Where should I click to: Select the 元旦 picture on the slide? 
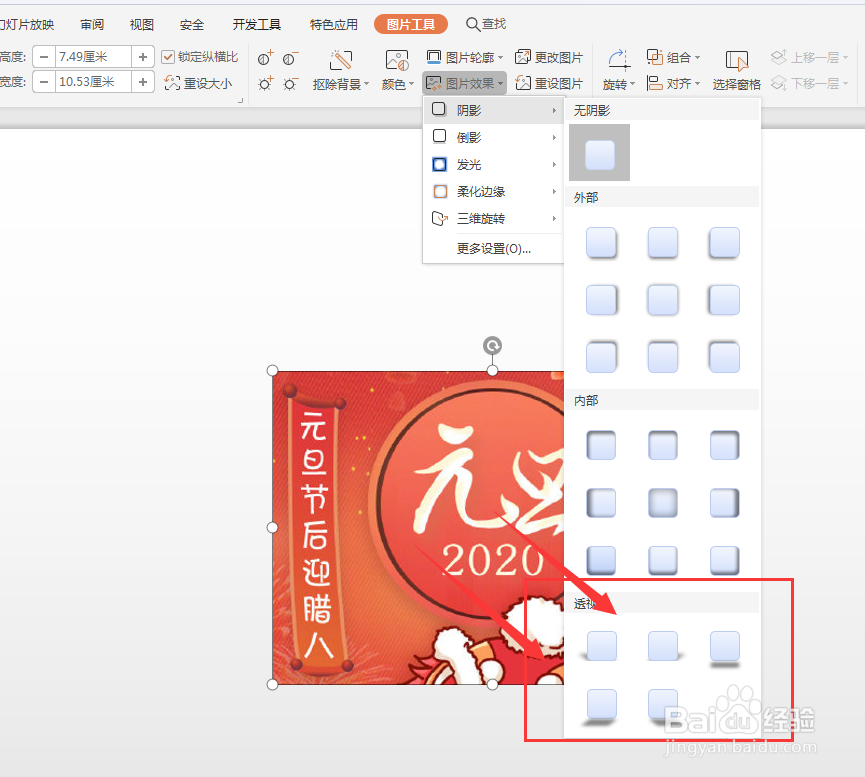click(418, 528)
